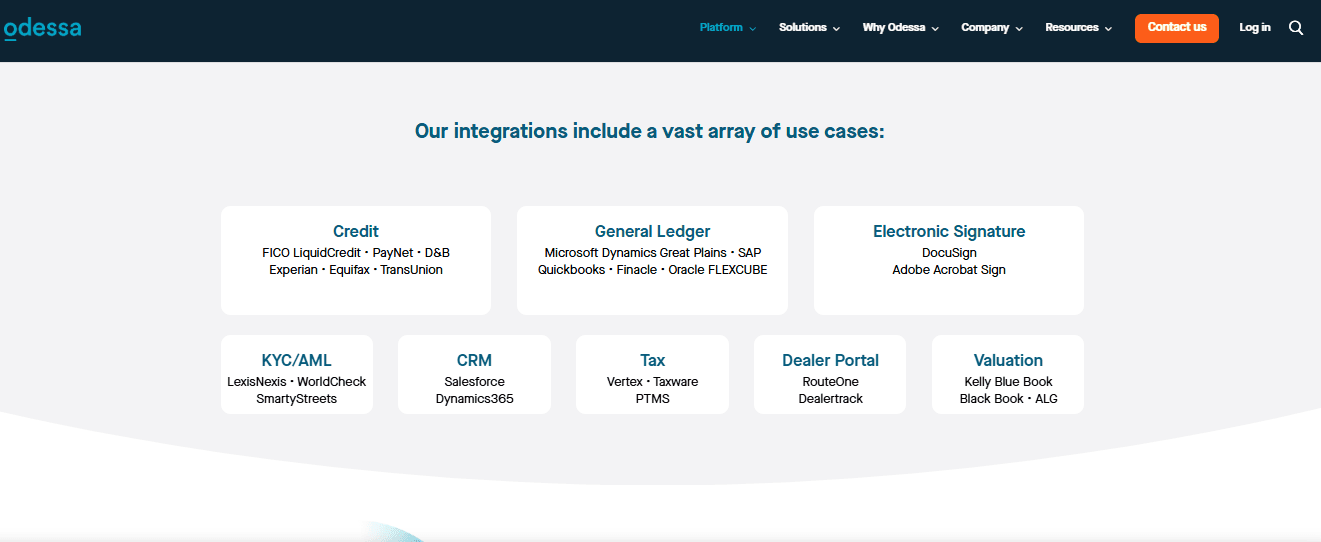Select the General Ledger heading
The width and height of the screenshot is (1321, 542).
652,231
